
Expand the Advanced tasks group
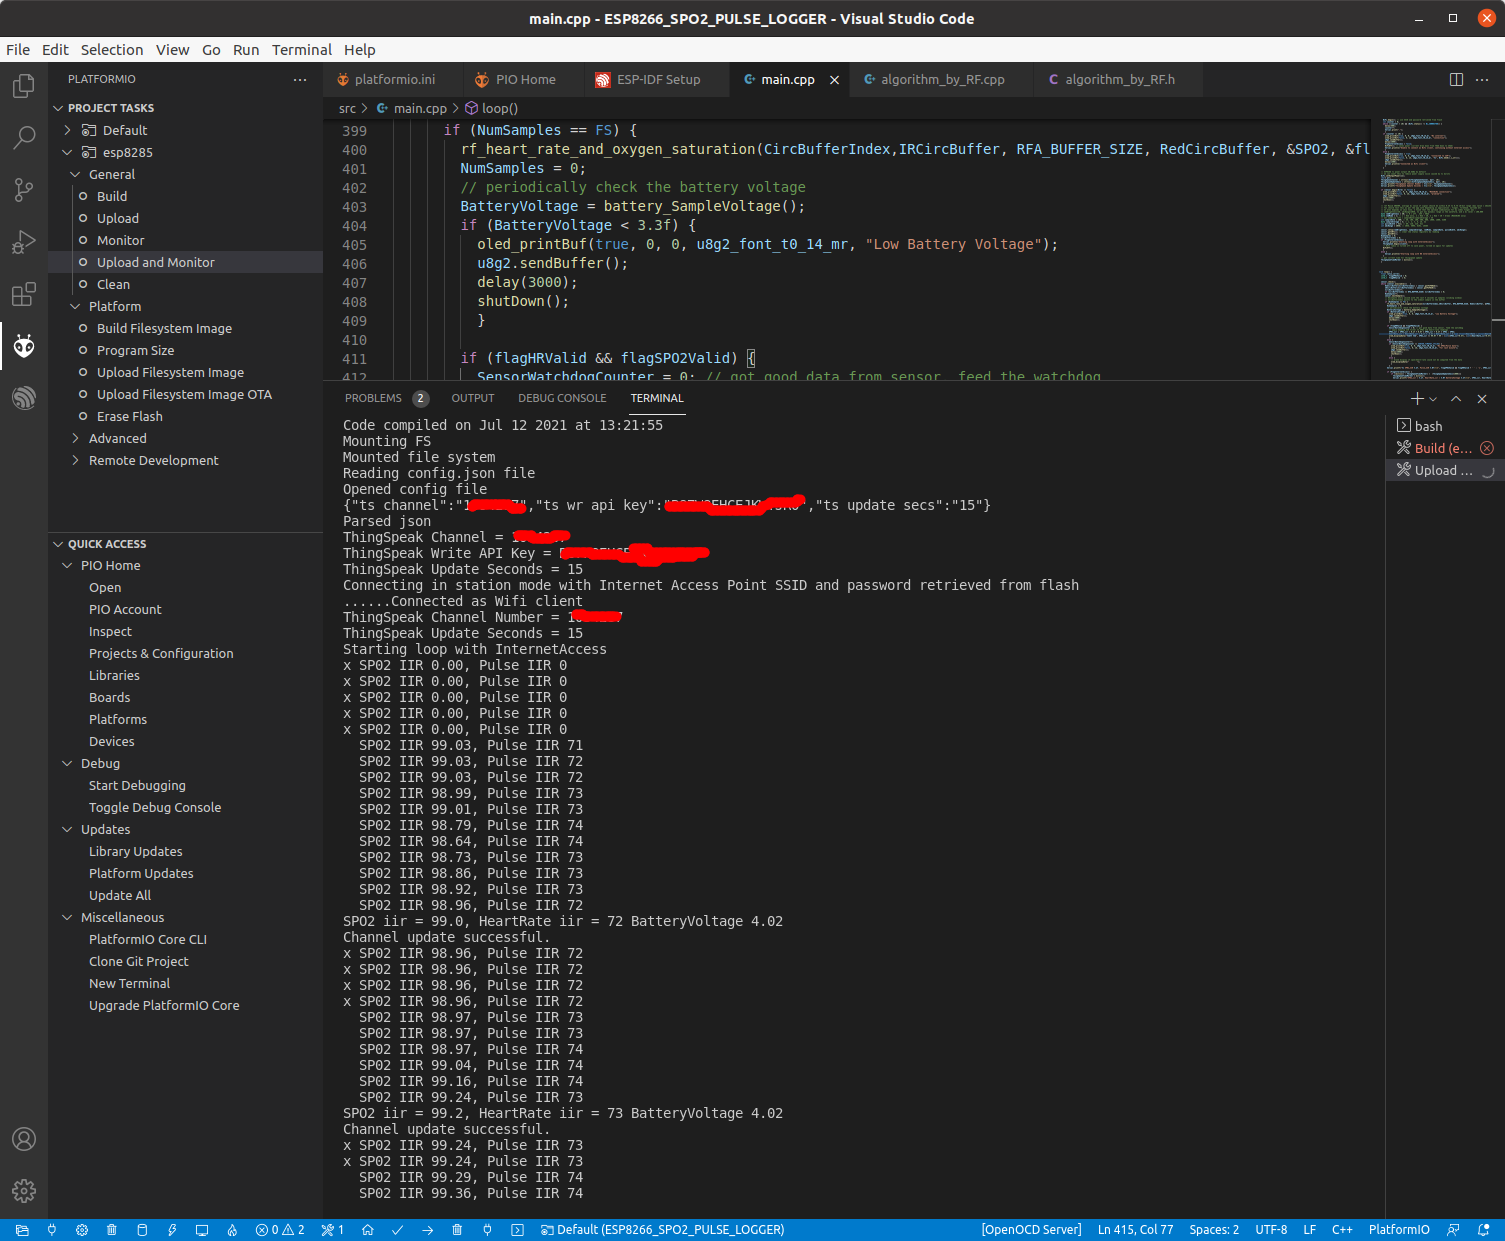tap(76, 438)
